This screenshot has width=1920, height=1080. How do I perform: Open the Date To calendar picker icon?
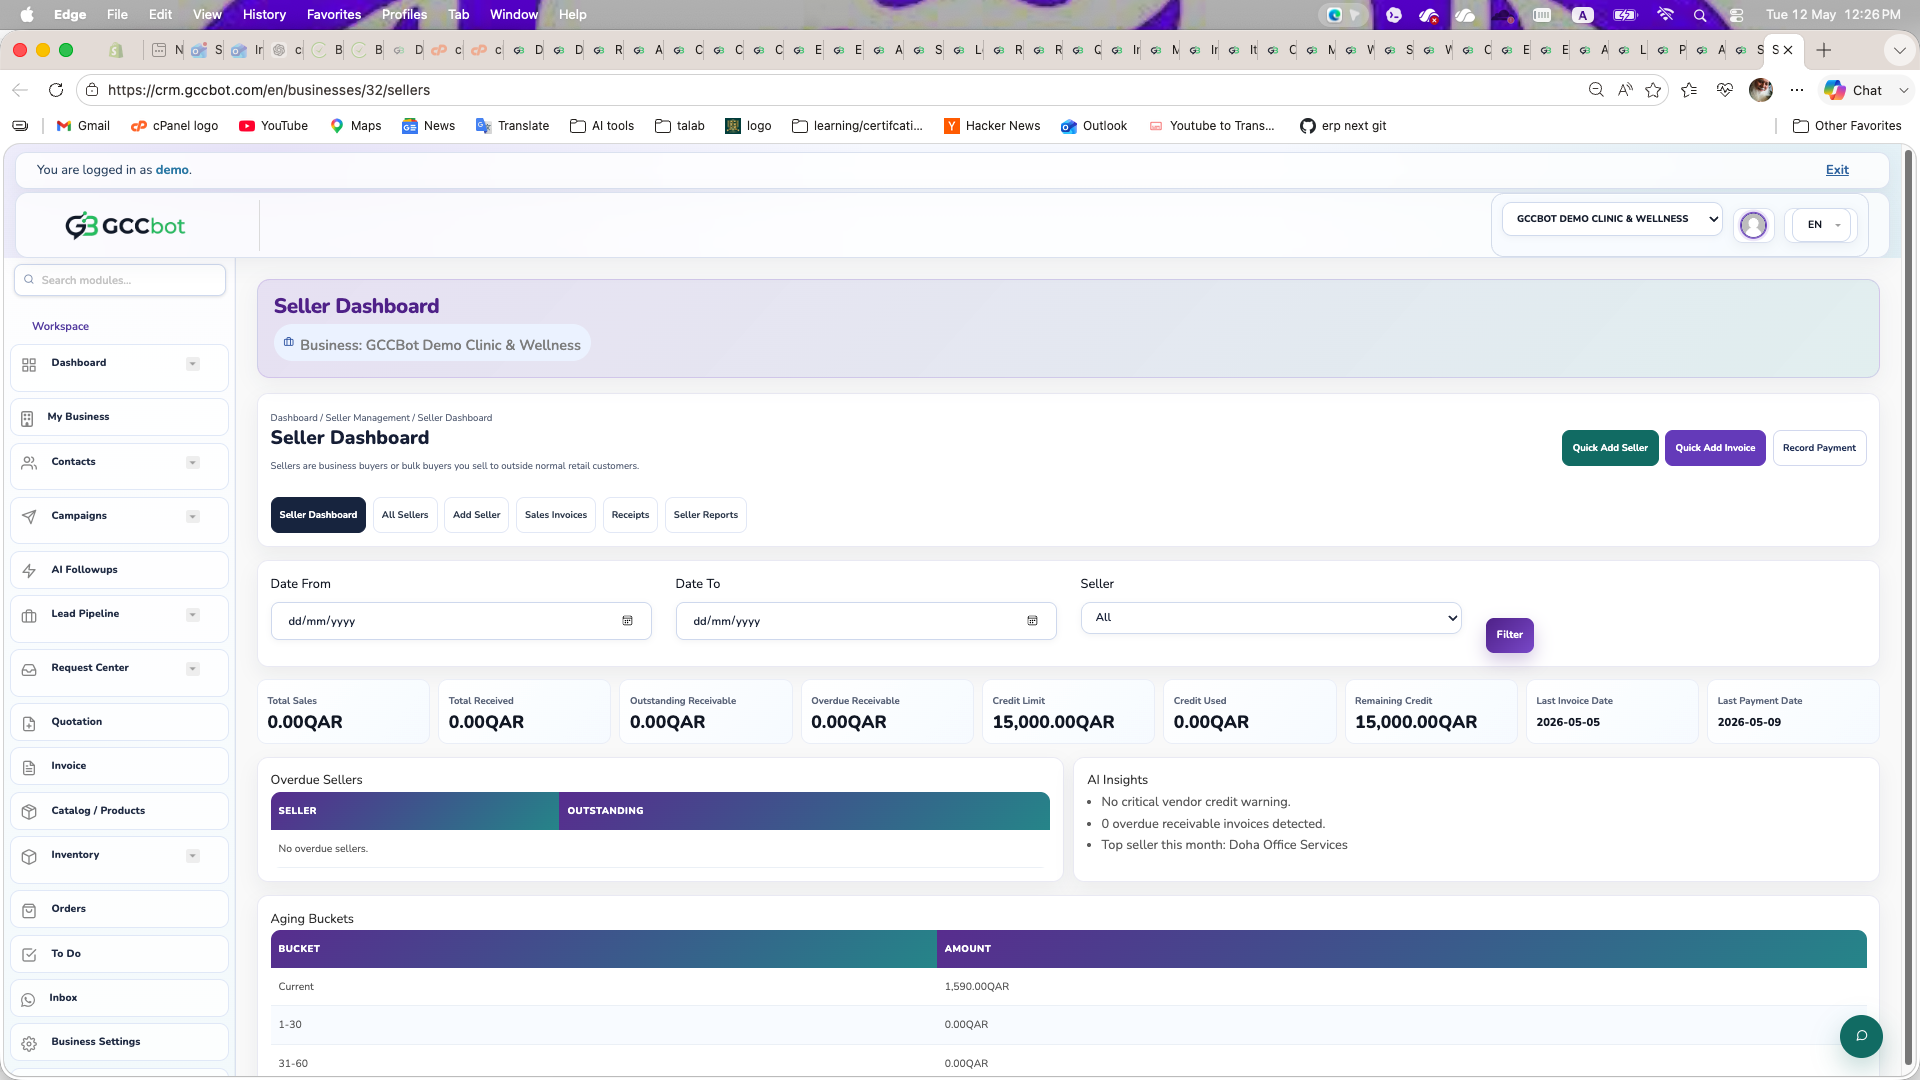pyautogui.click(x=1032, y=621)
